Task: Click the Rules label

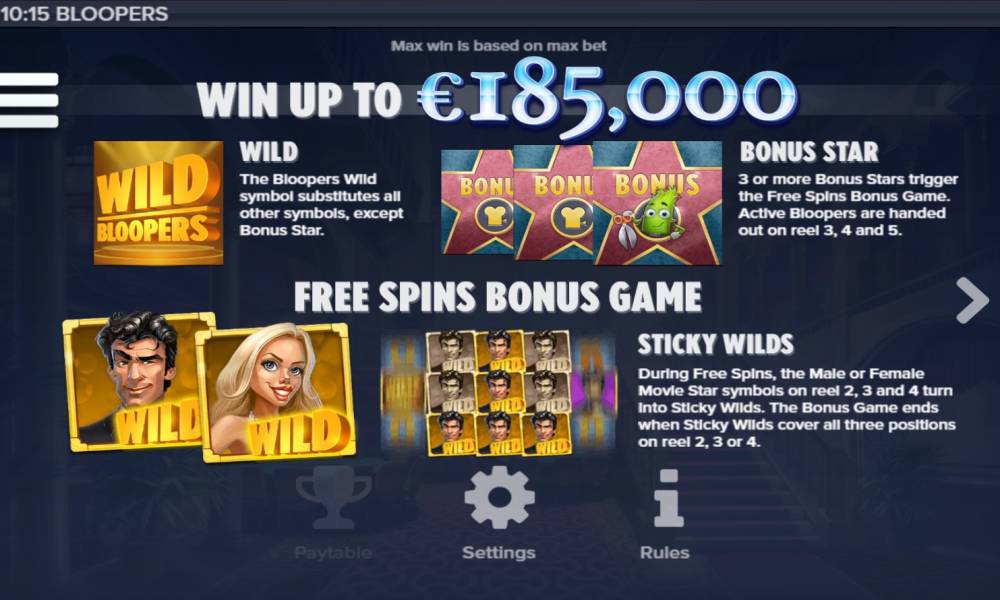Action: point(665,552)
